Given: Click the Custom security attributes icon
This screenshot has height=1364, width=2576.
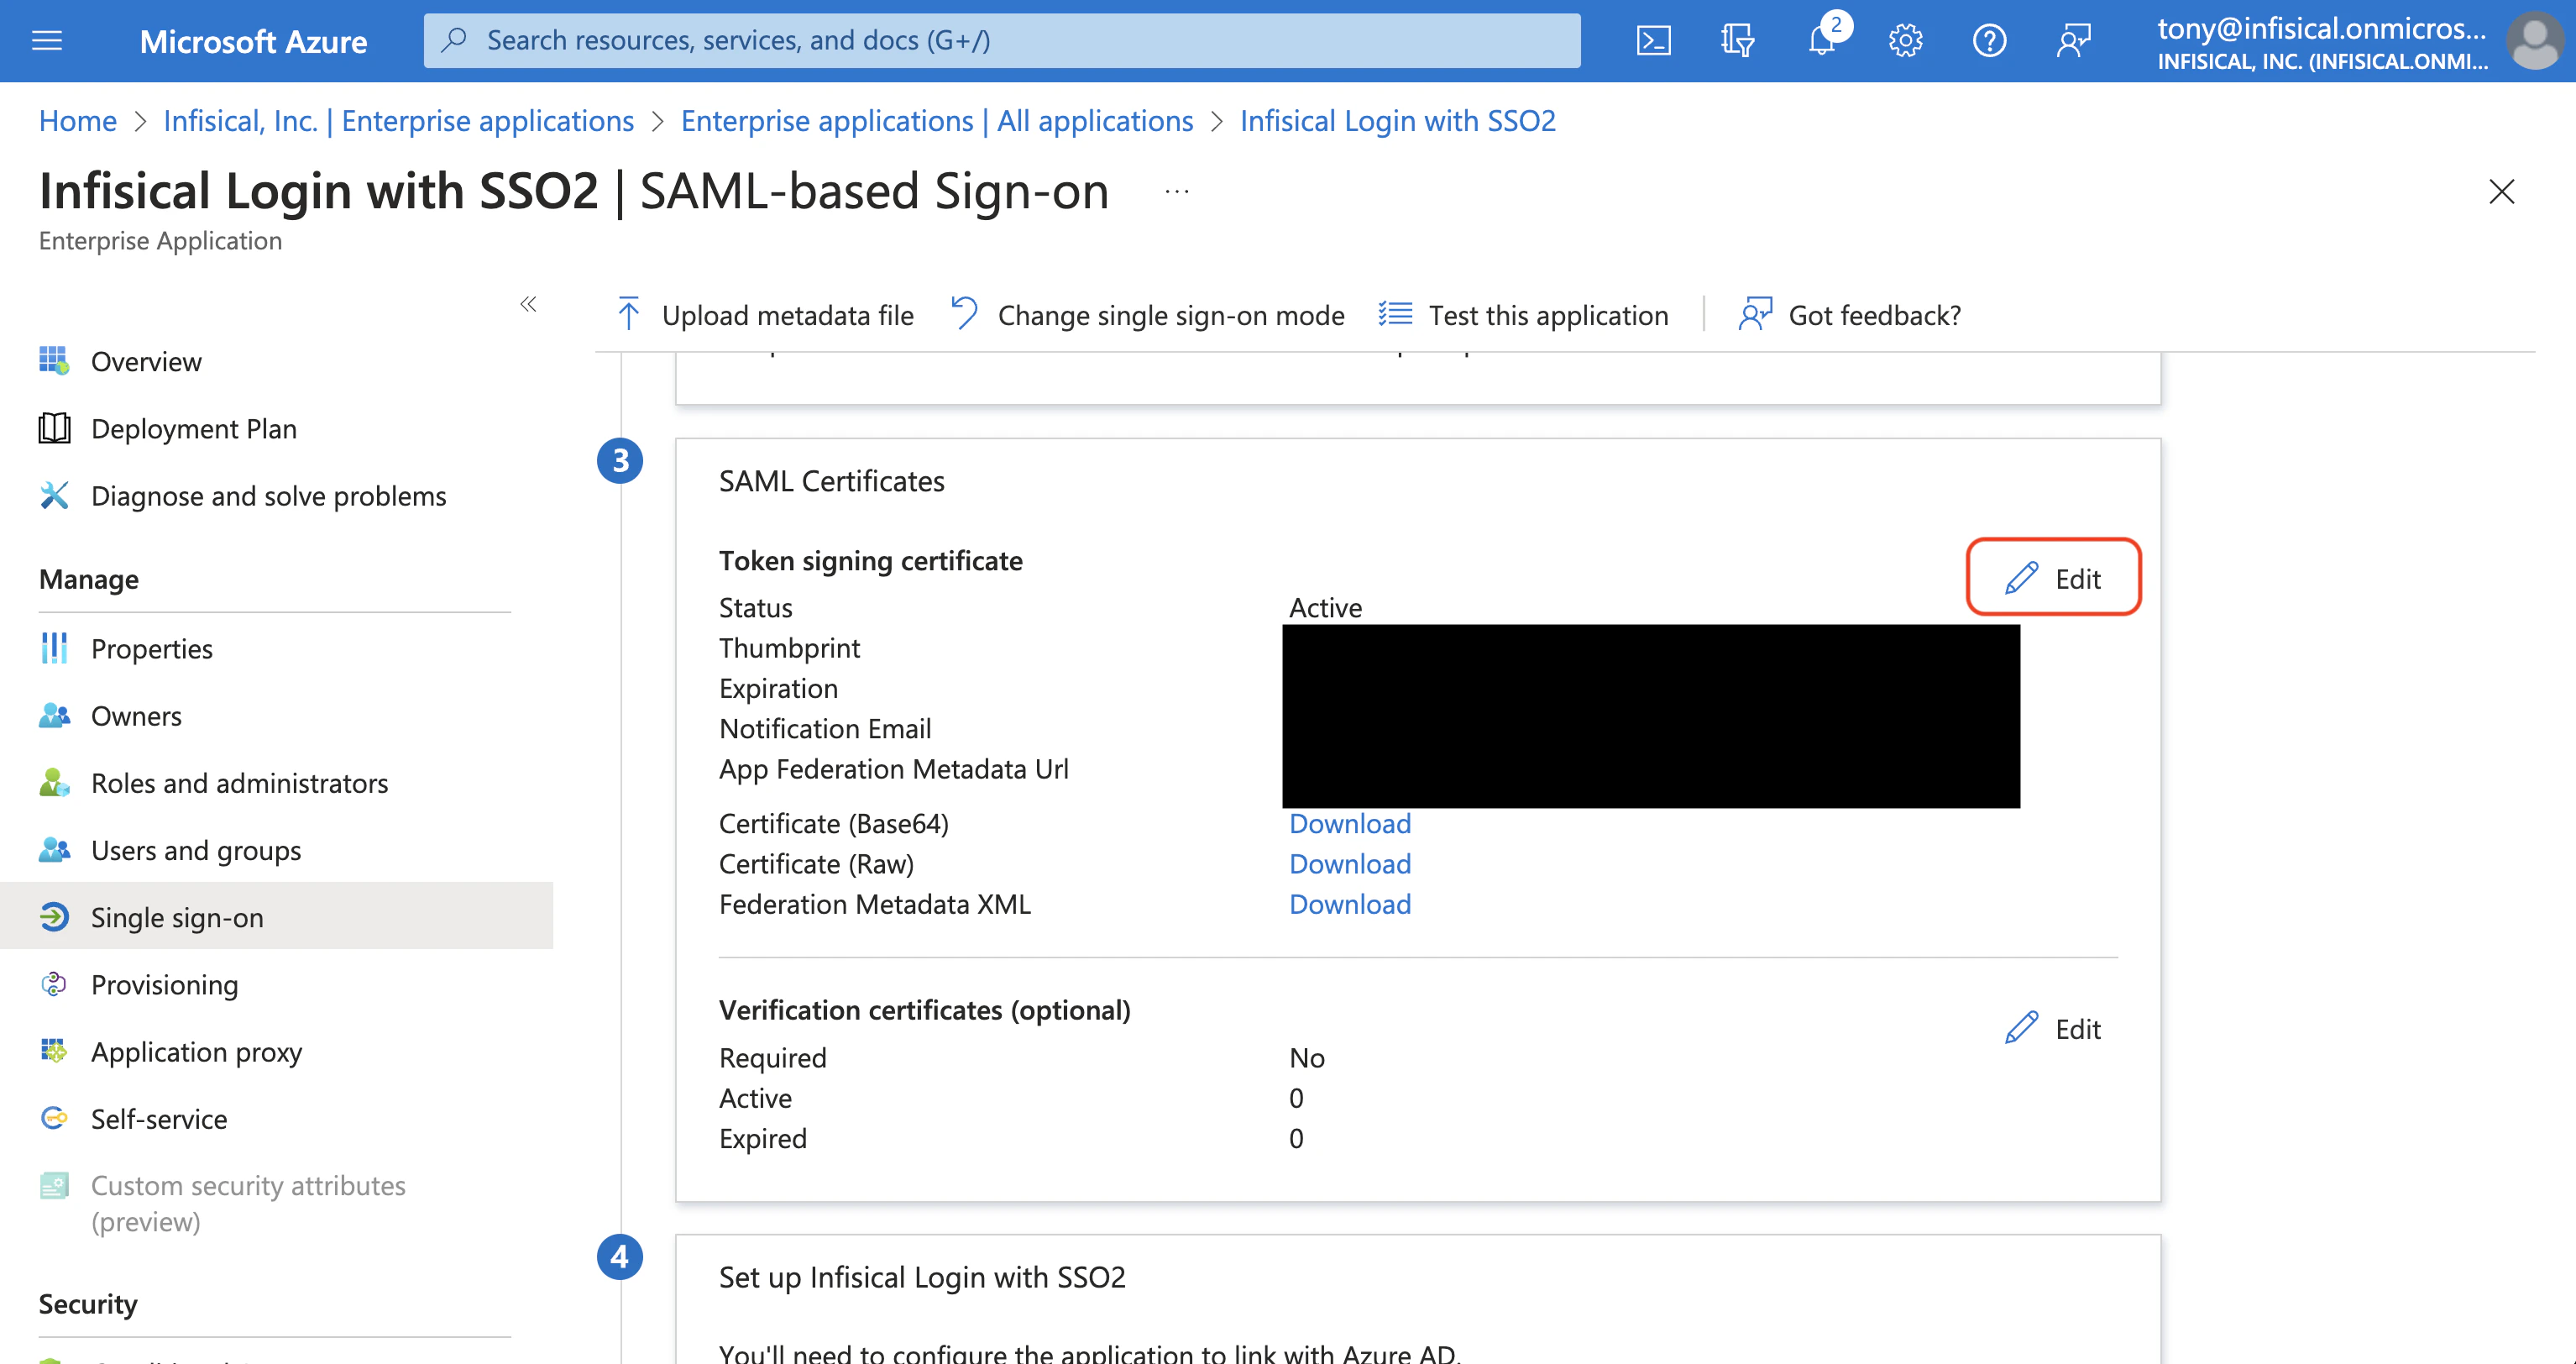Looking at the screenshot, I should point(54,1185).
